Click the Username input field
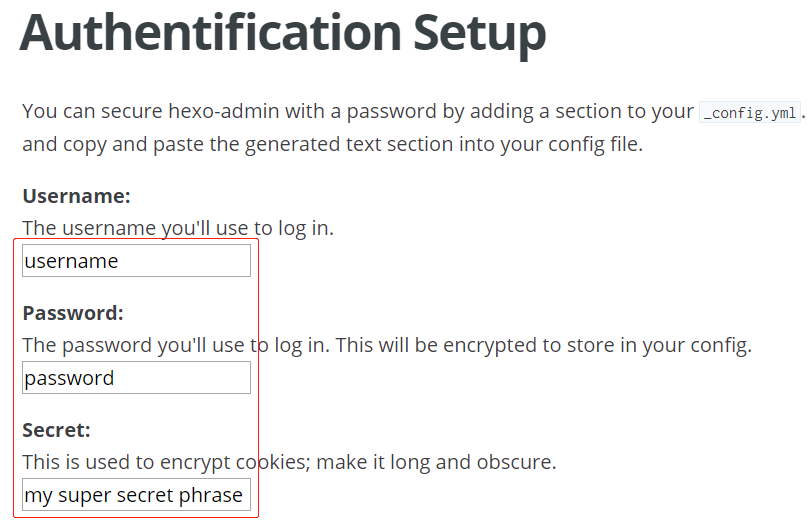811x527 pixels. coord(136,261)
